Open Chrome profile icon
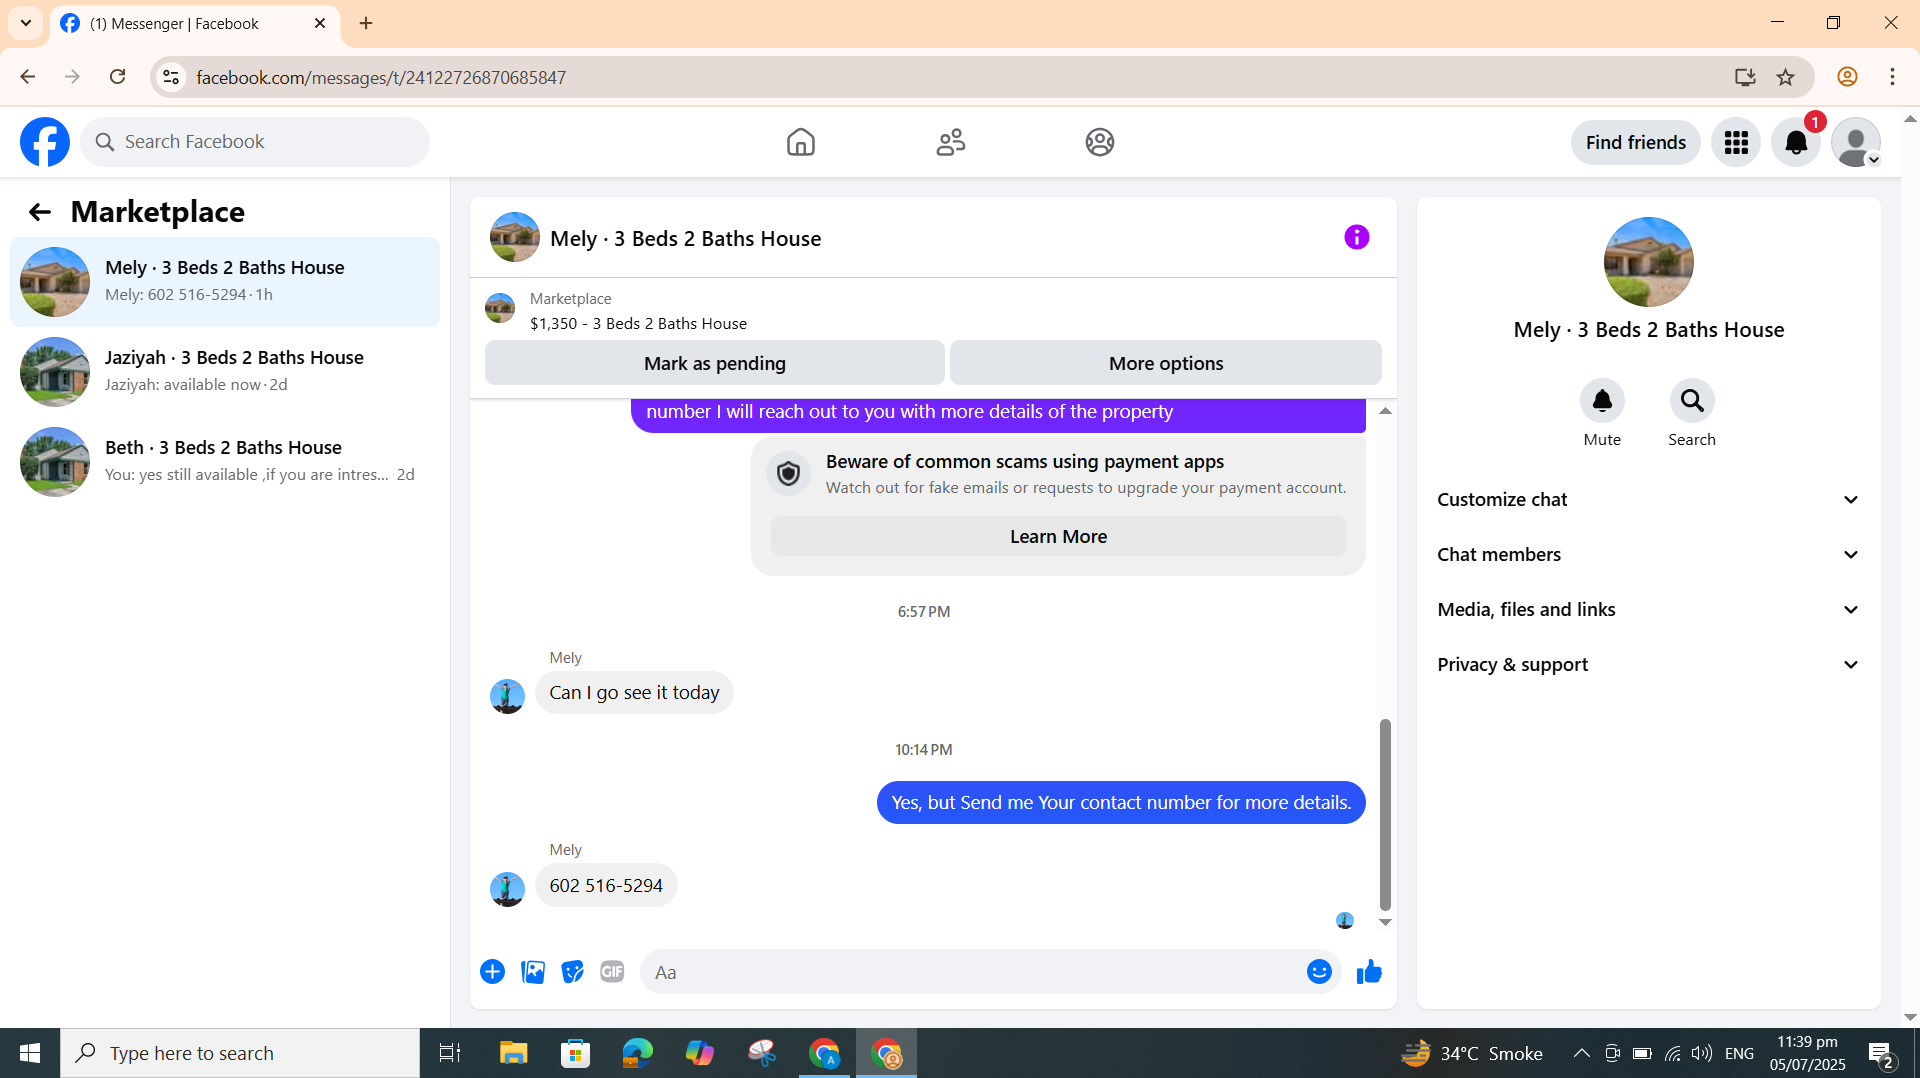The width and height of the screenshot is (1920, 1078). (1847, 77)
